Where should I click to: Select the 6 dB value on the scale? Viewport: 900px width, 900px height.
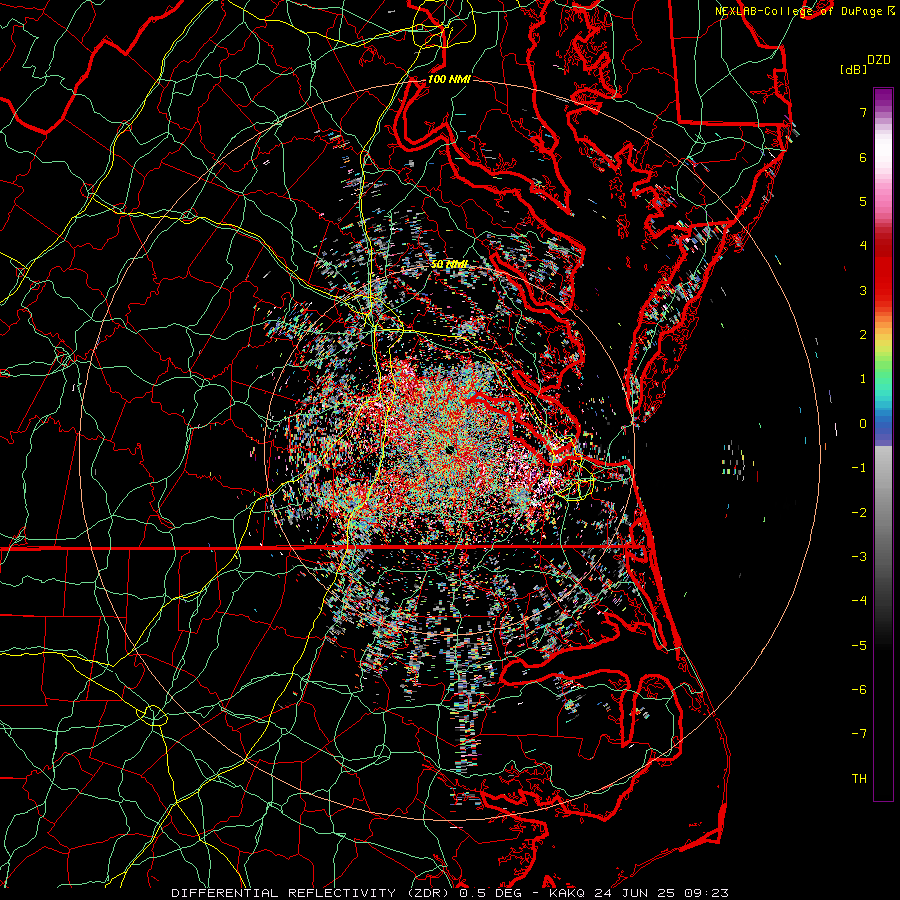click(863, 157)
